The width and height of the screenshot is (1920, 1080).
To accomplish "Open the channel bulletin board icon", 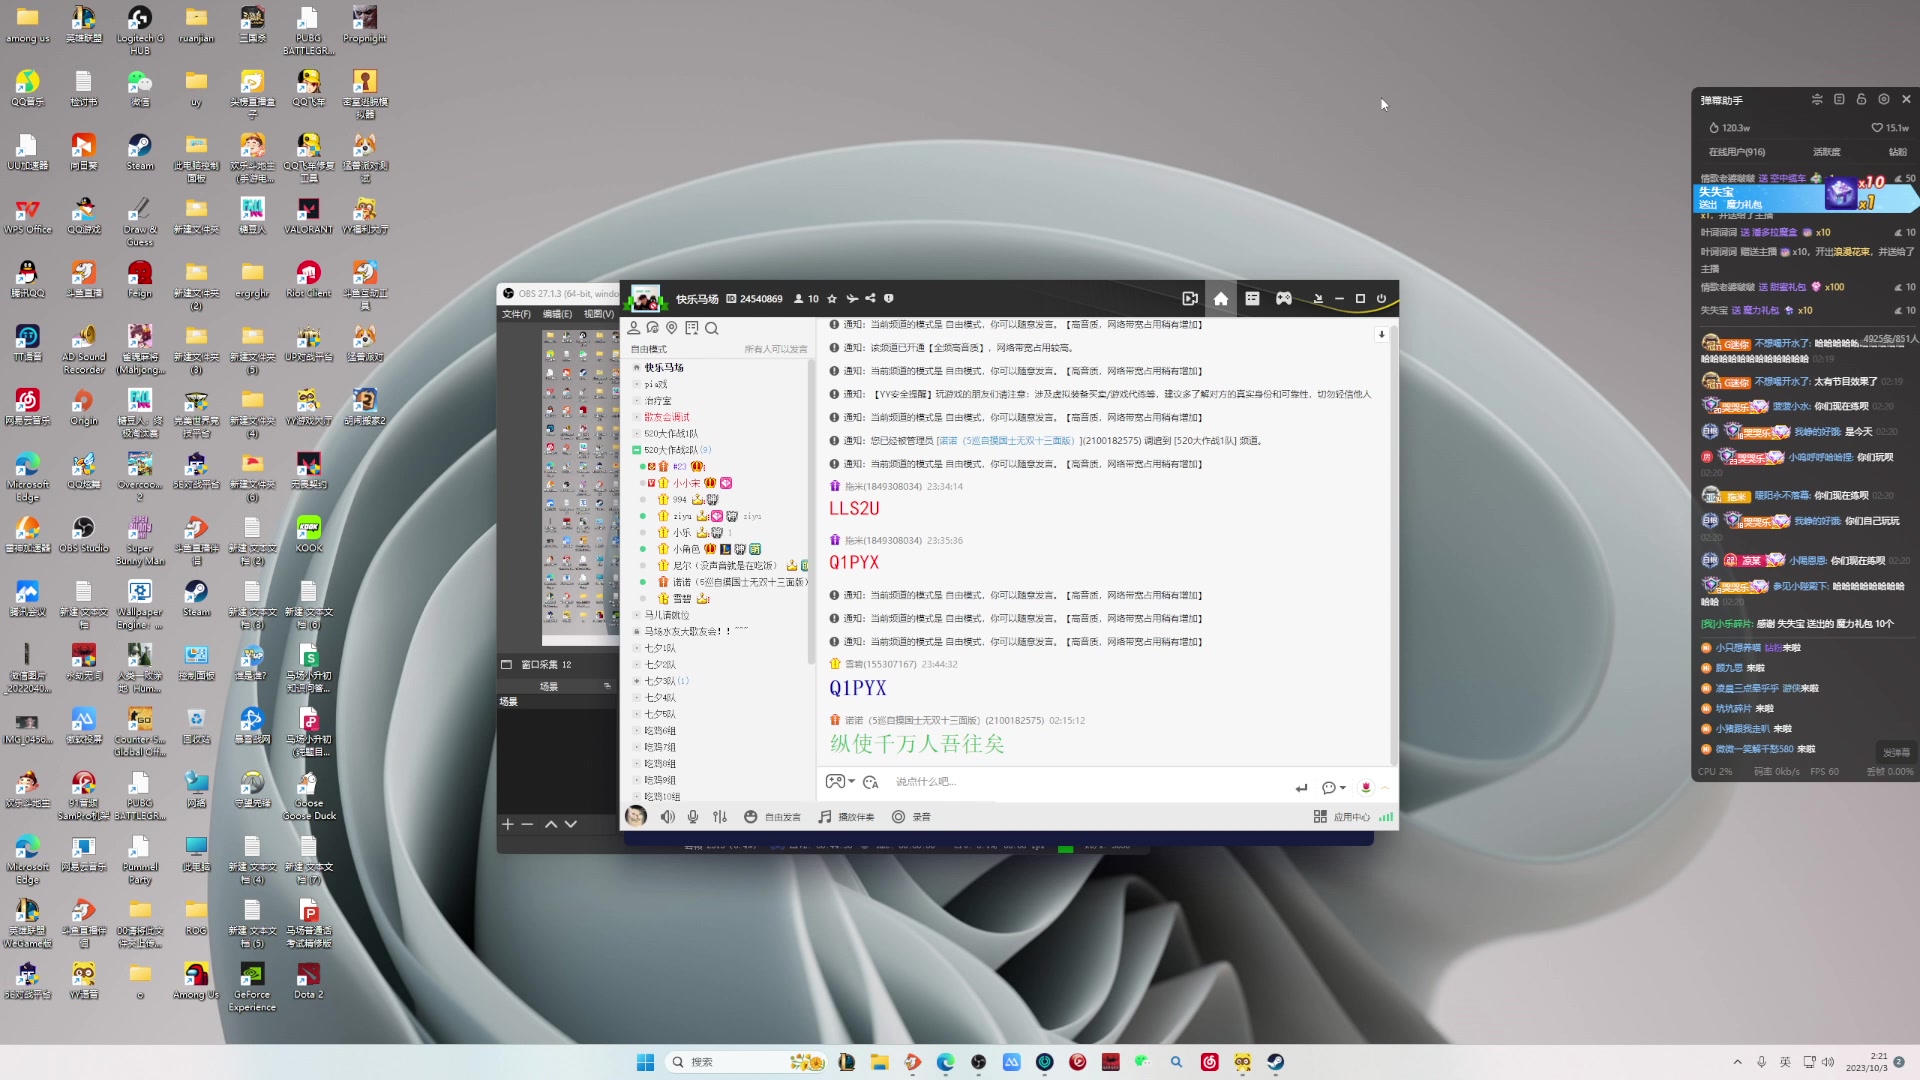I will pos(692,328).
